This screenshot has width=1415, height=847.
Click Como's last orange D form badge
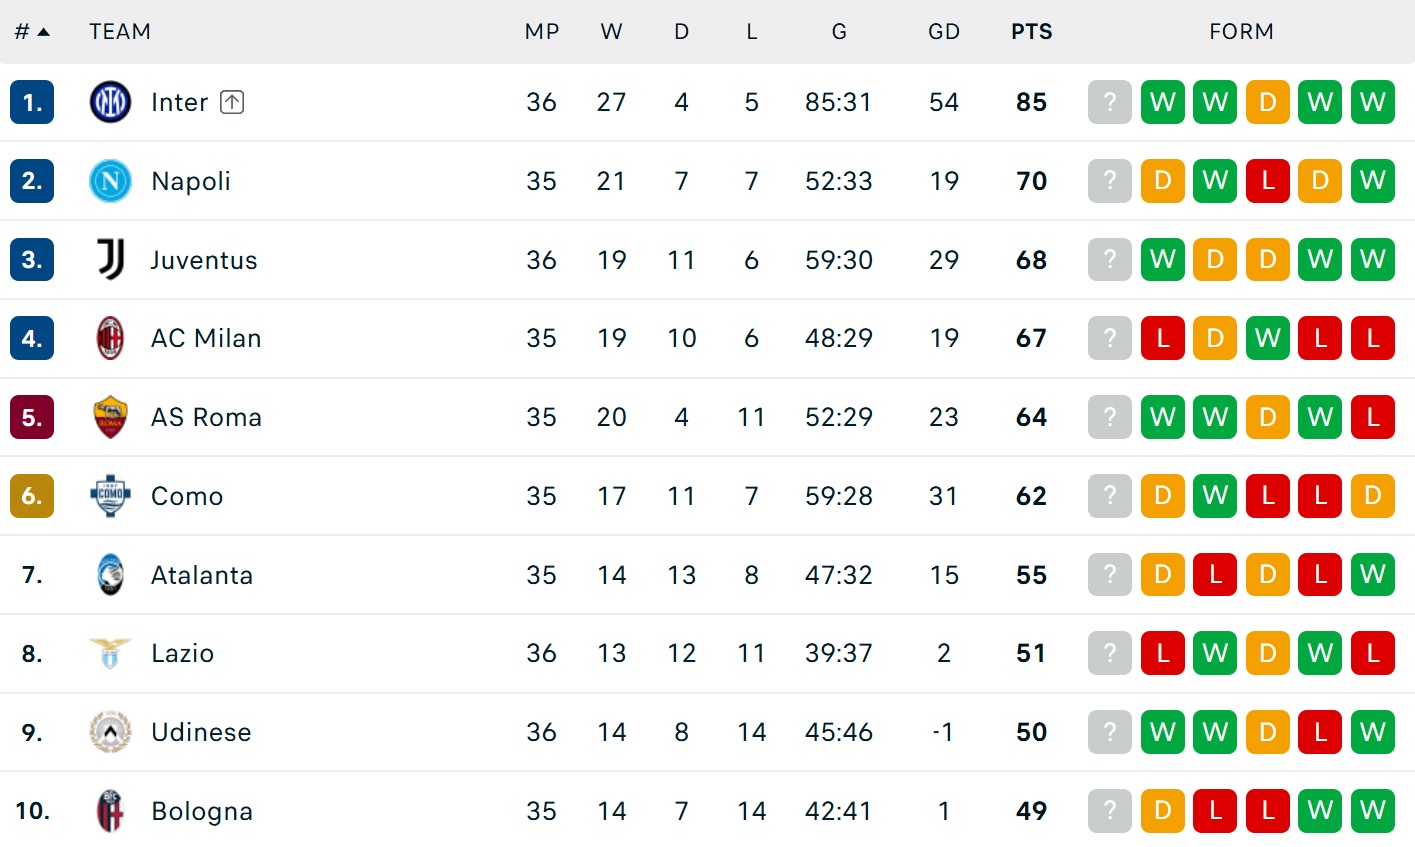(x=1373, y=496)
